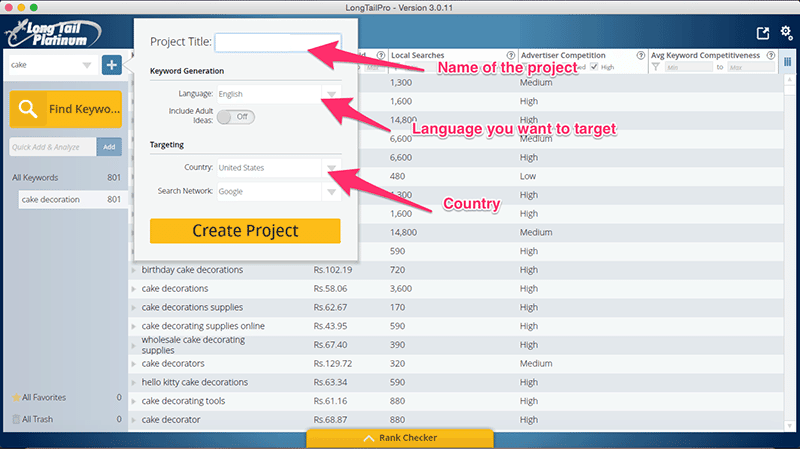Expand the birthday cake decorations row
Image resolution: width=800 pixels, height=449 pixels.
(x=134, y=270)
